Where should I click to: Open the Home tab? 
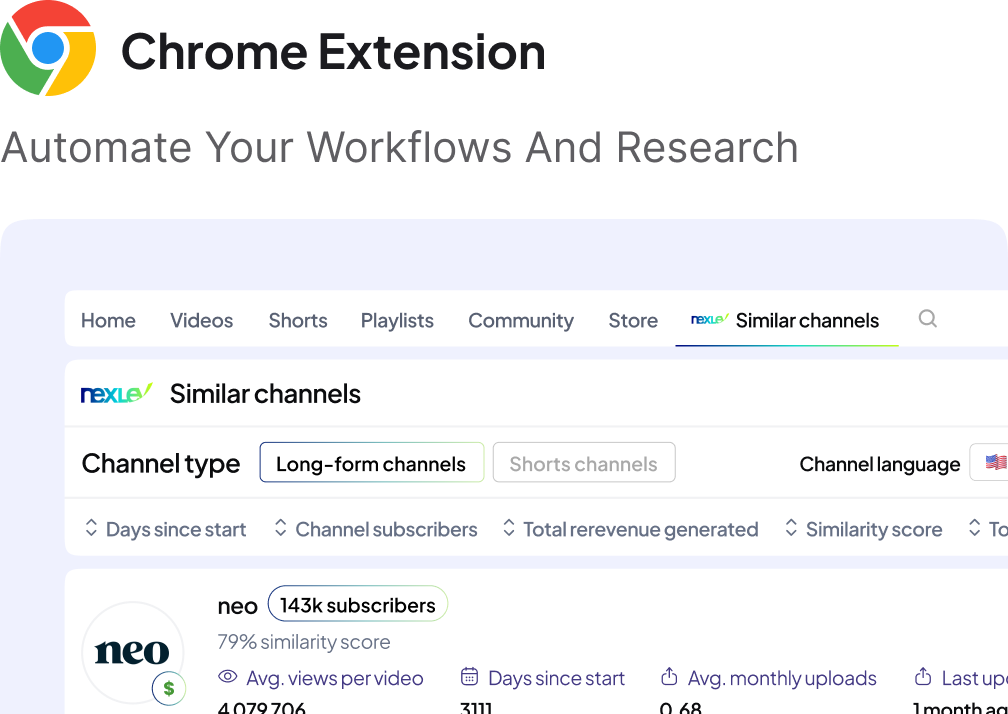click(x=108, y=320)
